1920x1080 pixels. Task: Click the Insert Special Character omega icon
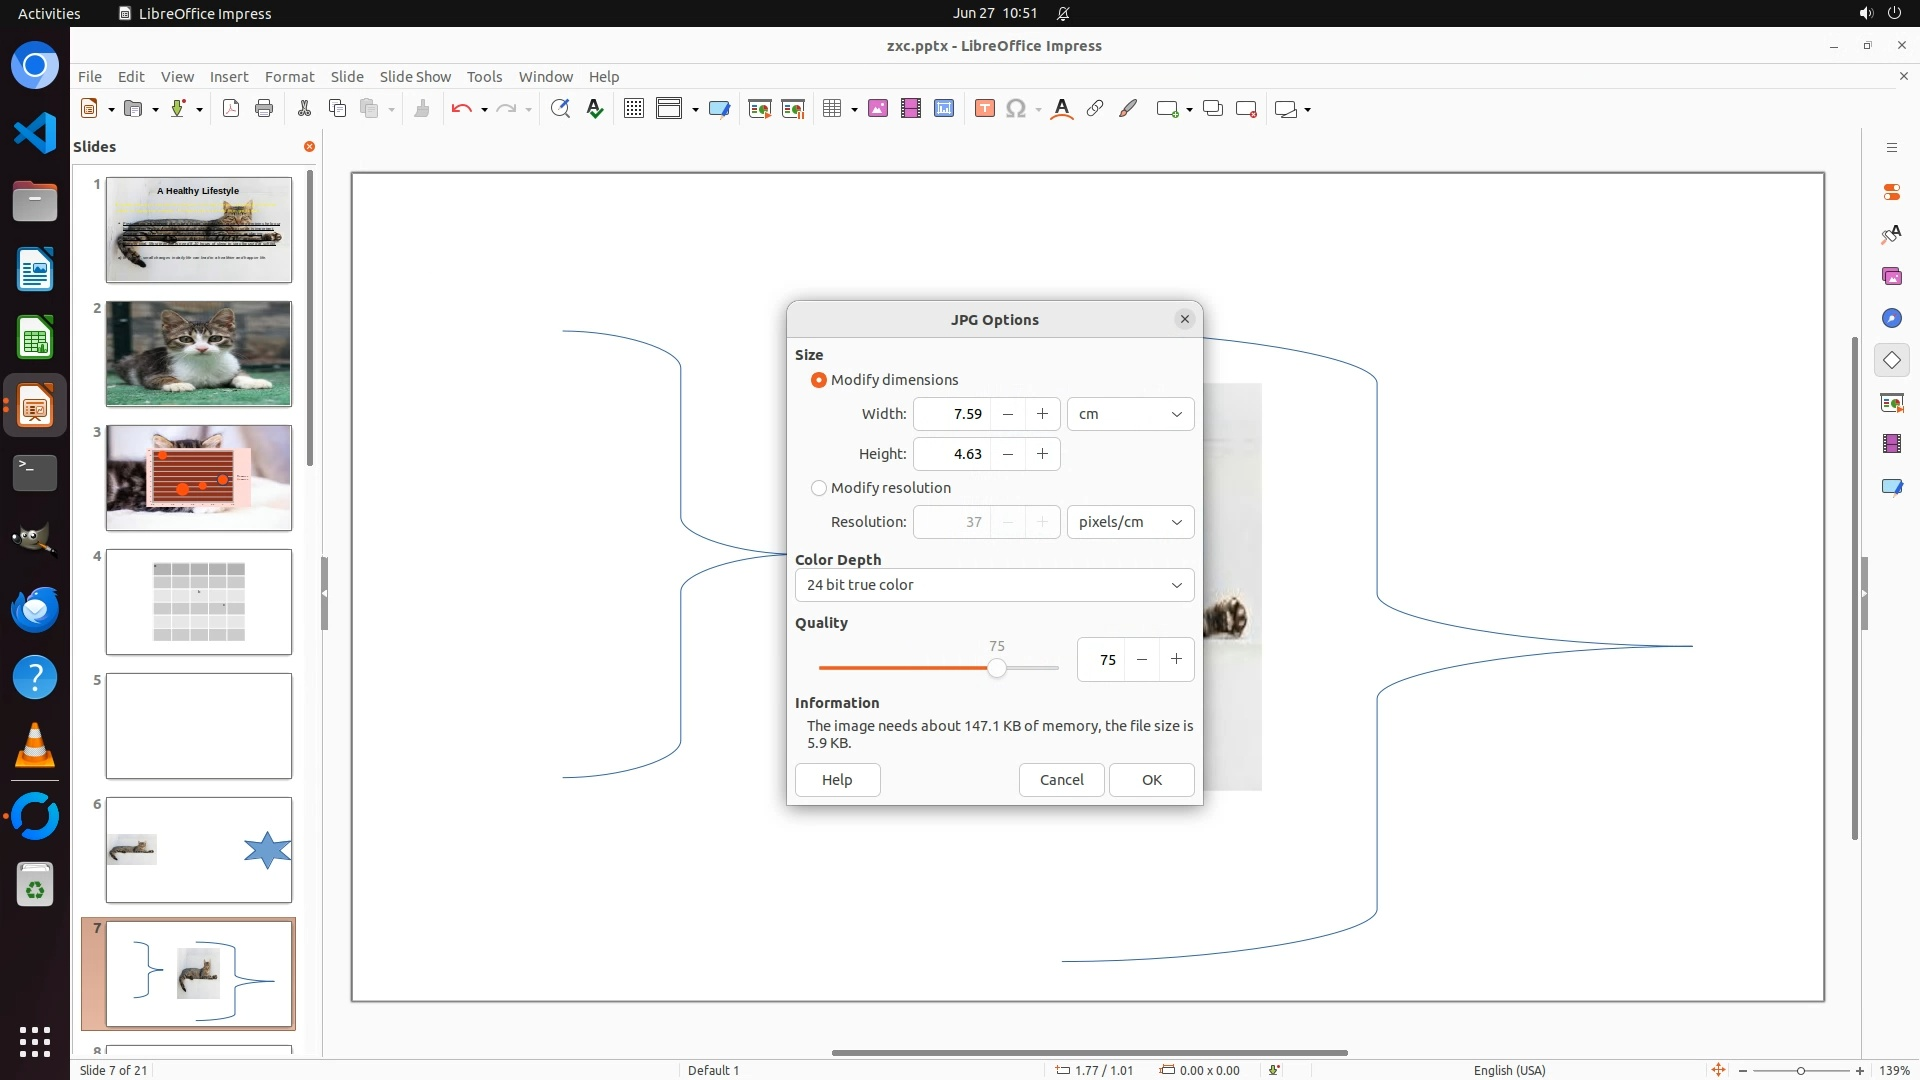1016,109
